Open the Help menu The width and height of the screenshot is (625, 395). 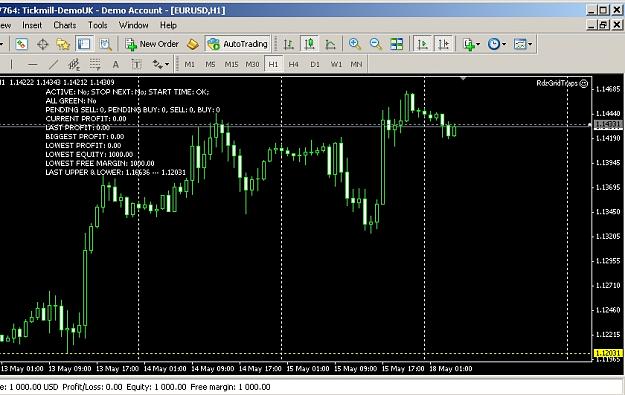click(x=168, y=25)
